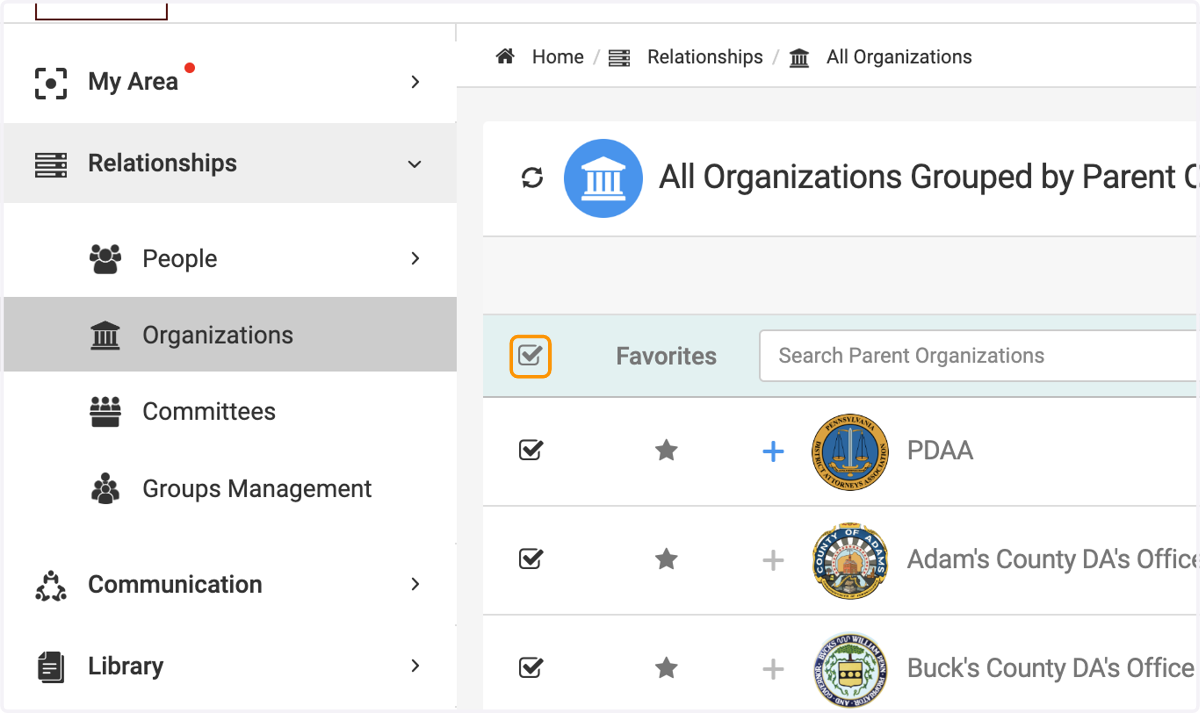This screenshot has height=713, width=1200.
Task: Favorite Adam's County DA's Office star
Action: click(x=666, y=560)
